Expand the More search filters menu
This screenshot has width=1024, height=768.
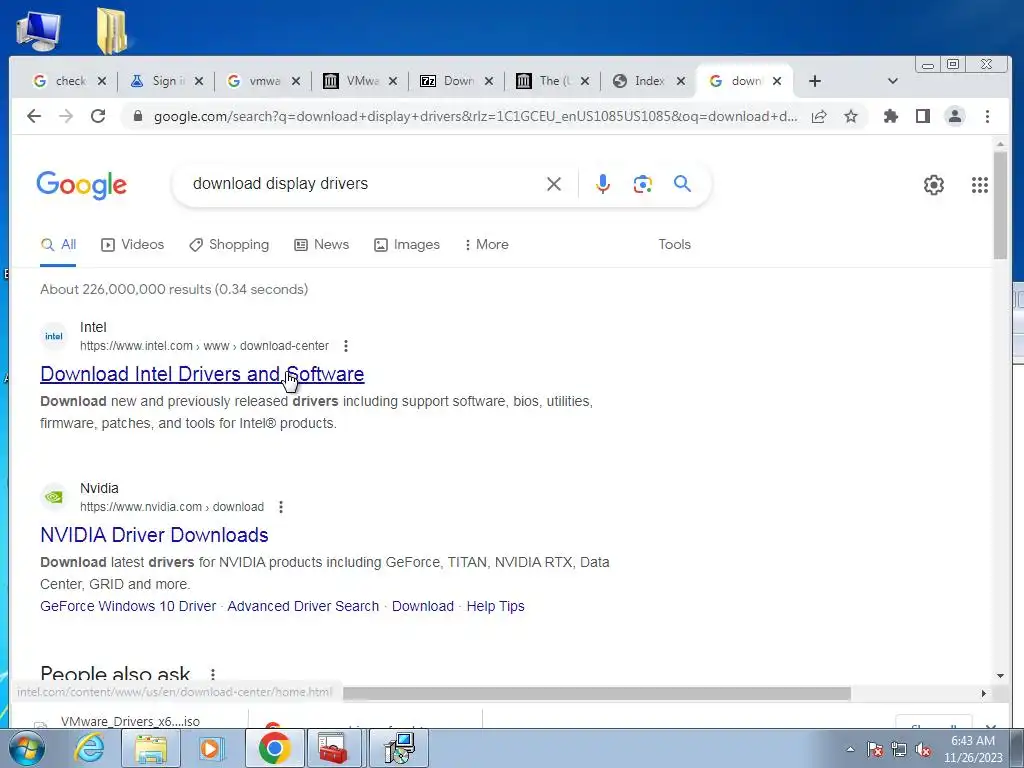pyautogui.click(x=487, y=244)
